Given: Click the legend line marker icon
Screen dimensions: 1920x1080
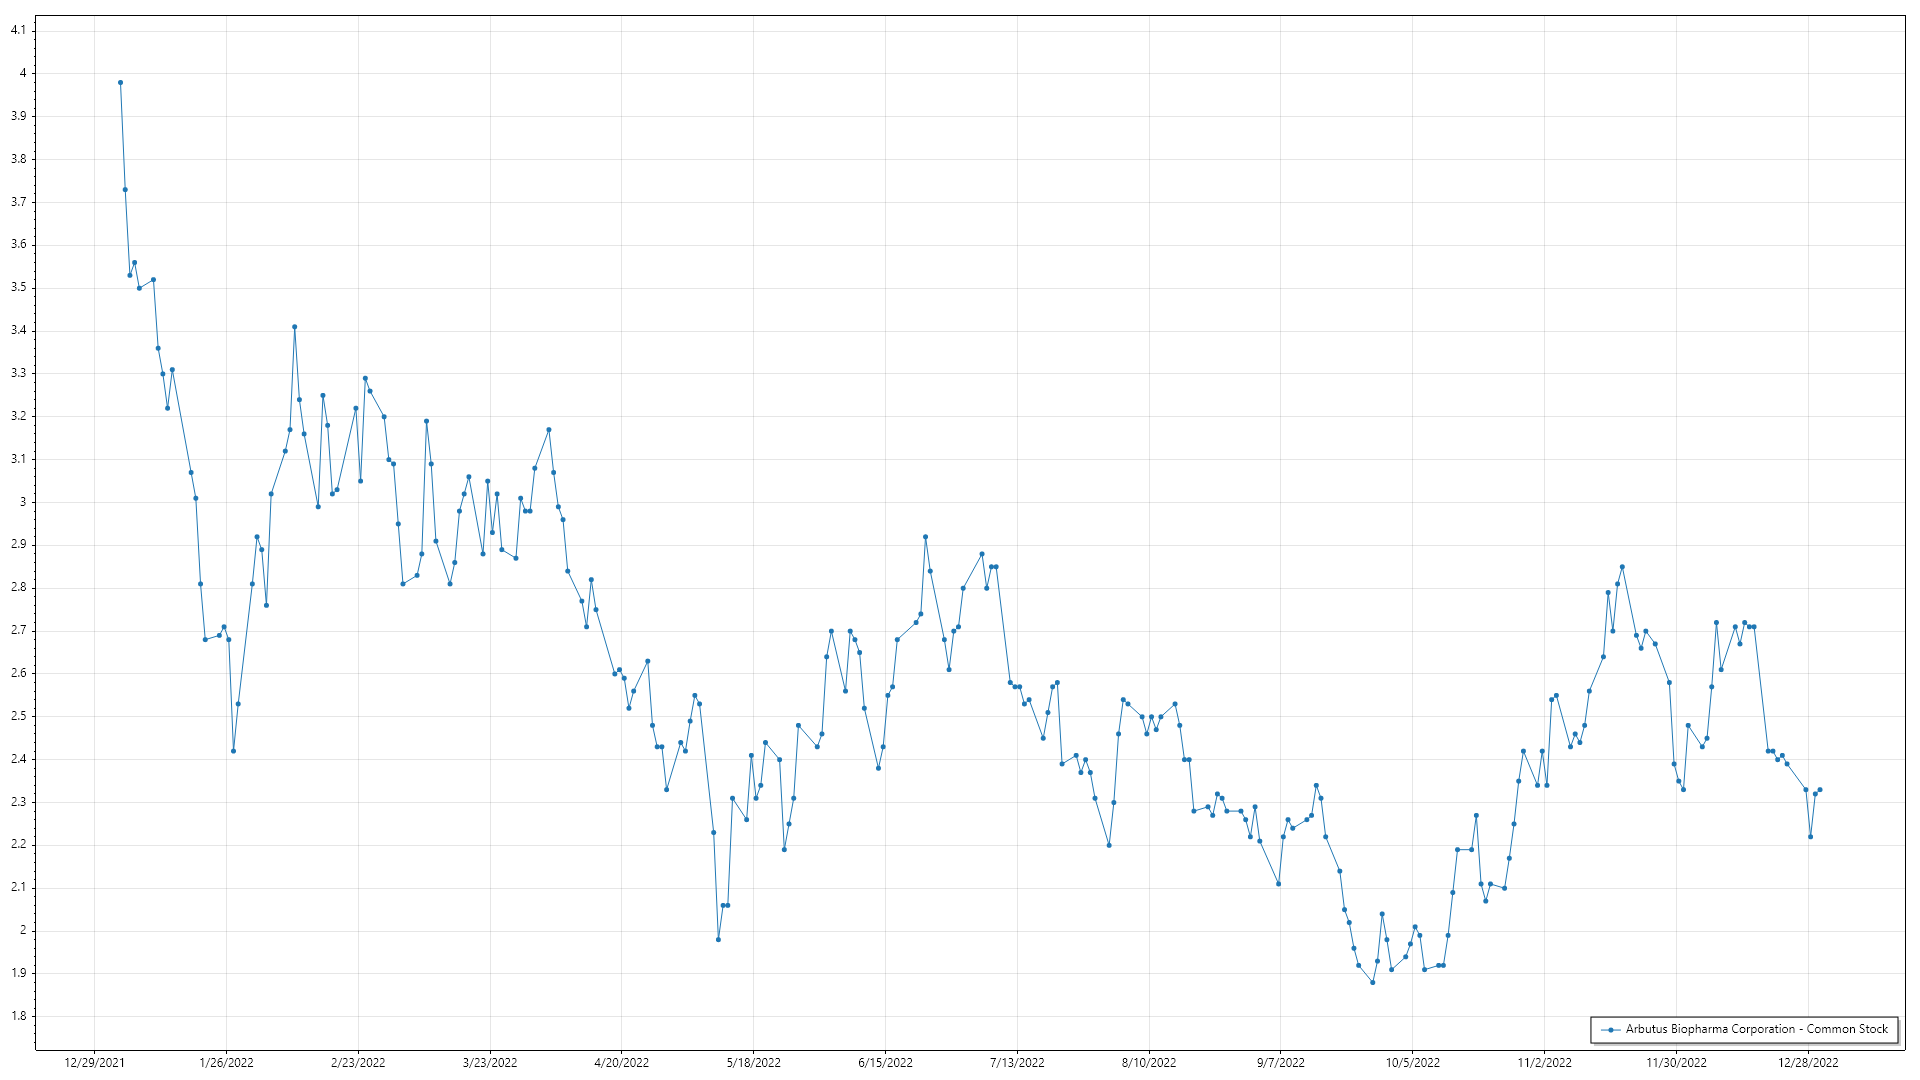Looking at the screenshot, I should [x=1610, y=1029].
